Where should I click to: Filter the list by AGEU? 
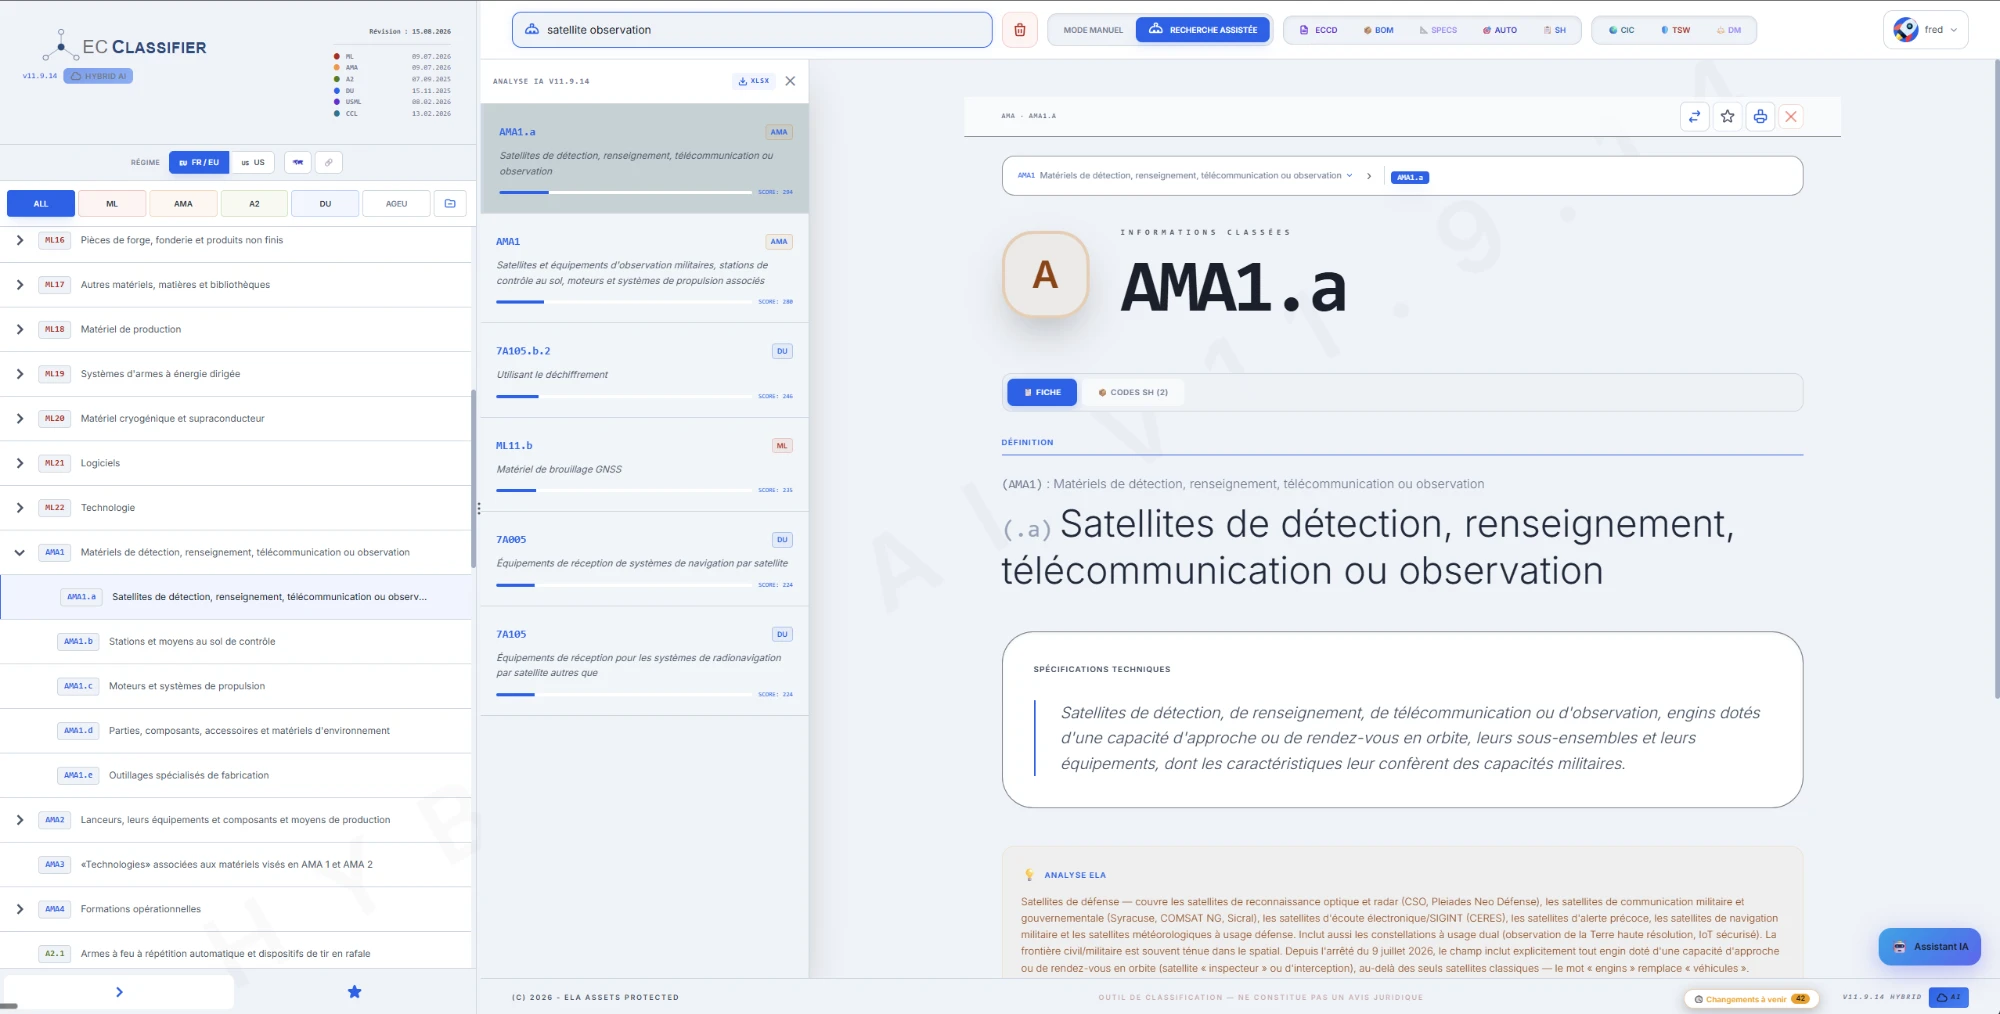(397, 204)
